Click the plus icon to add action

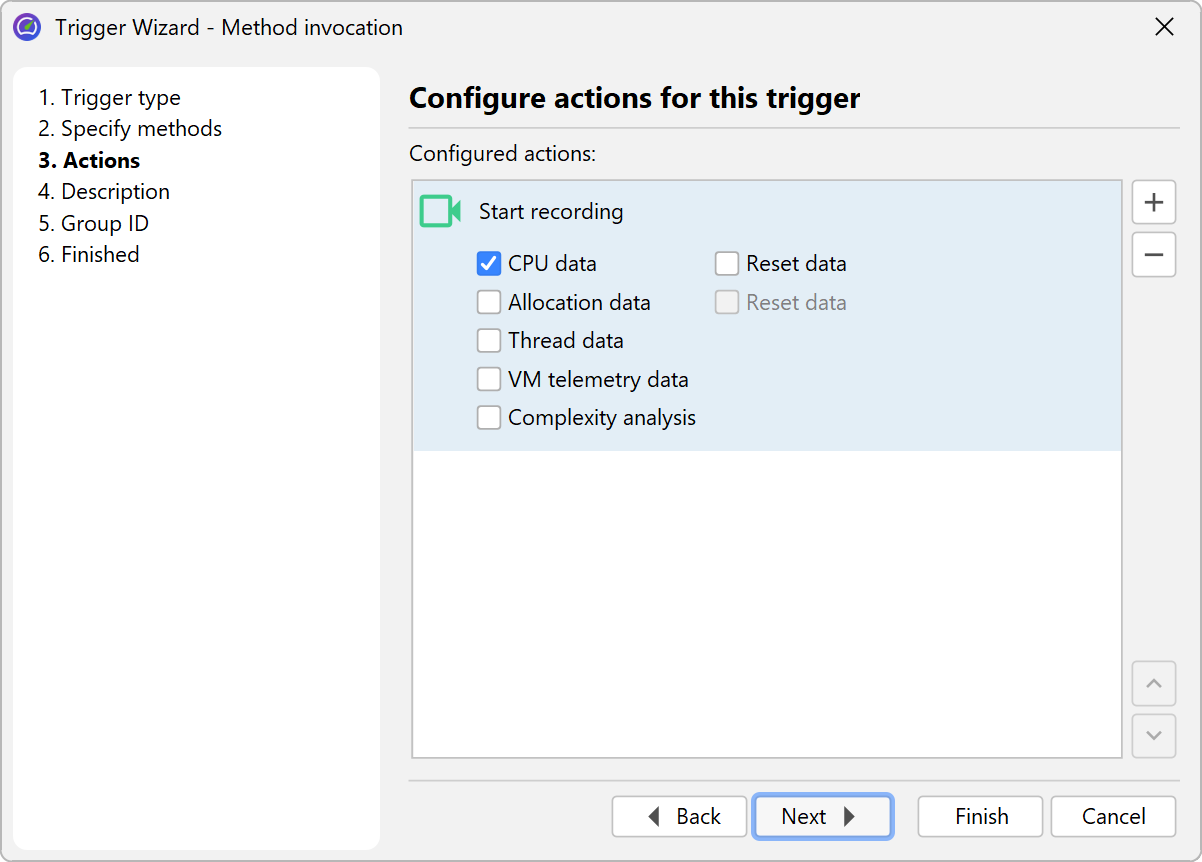(1153, 203)
